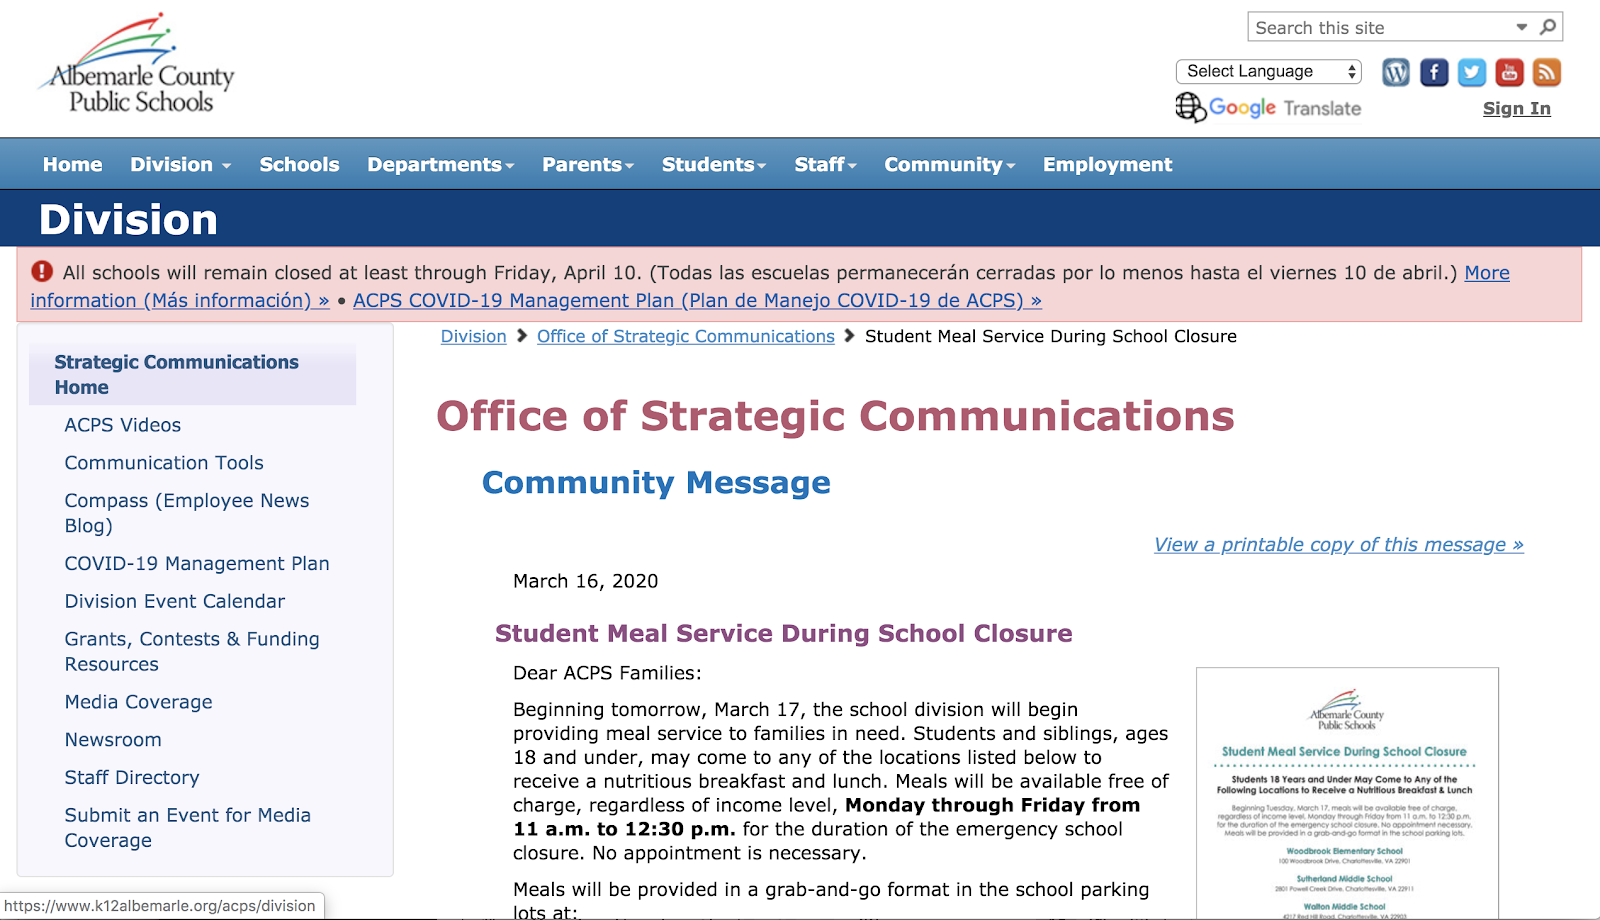Image resolution: width=1600 pixels, height=920 pixels.
Task: Click Division breadcrumb link
Action: pos(473,336)
